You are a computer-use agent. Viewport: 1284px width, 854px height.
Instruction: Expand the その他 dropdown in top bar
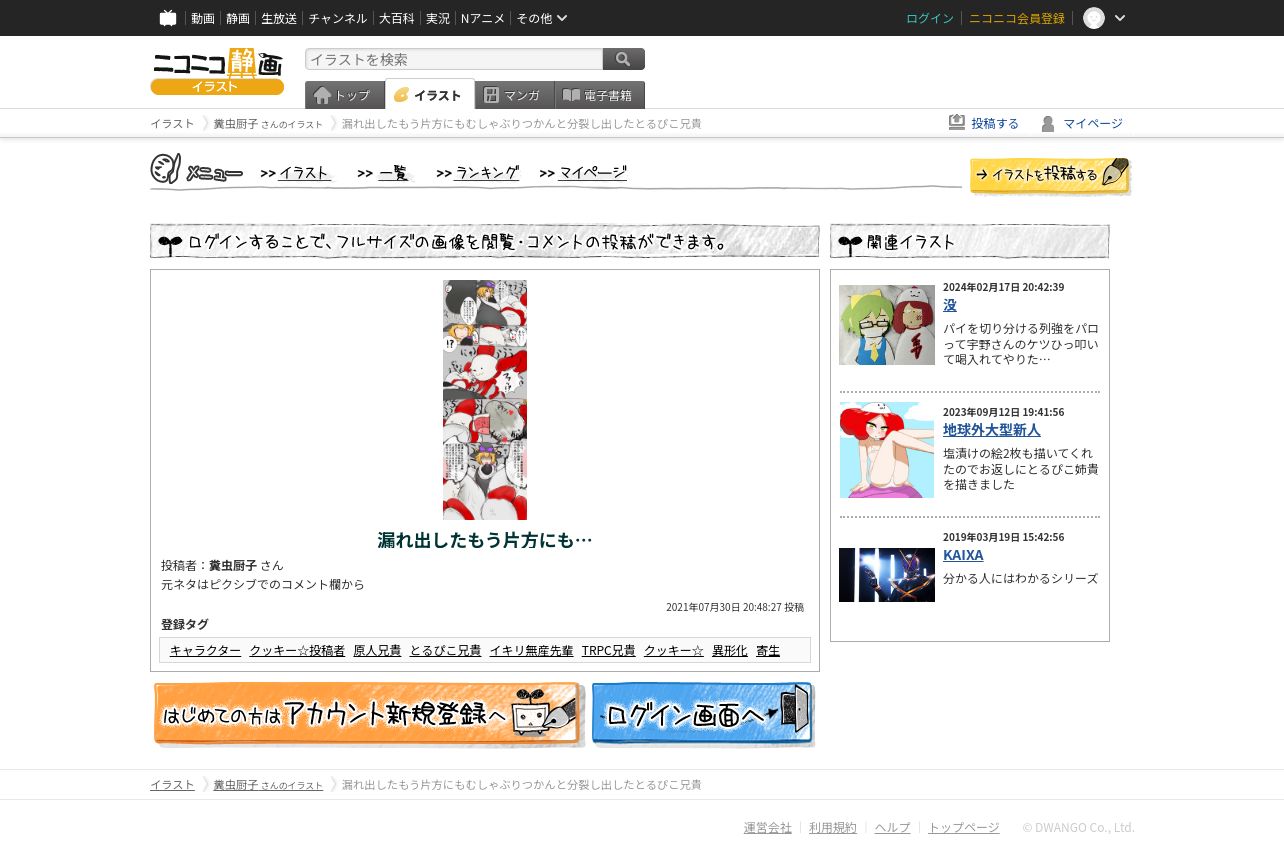[x=542, y=18]
